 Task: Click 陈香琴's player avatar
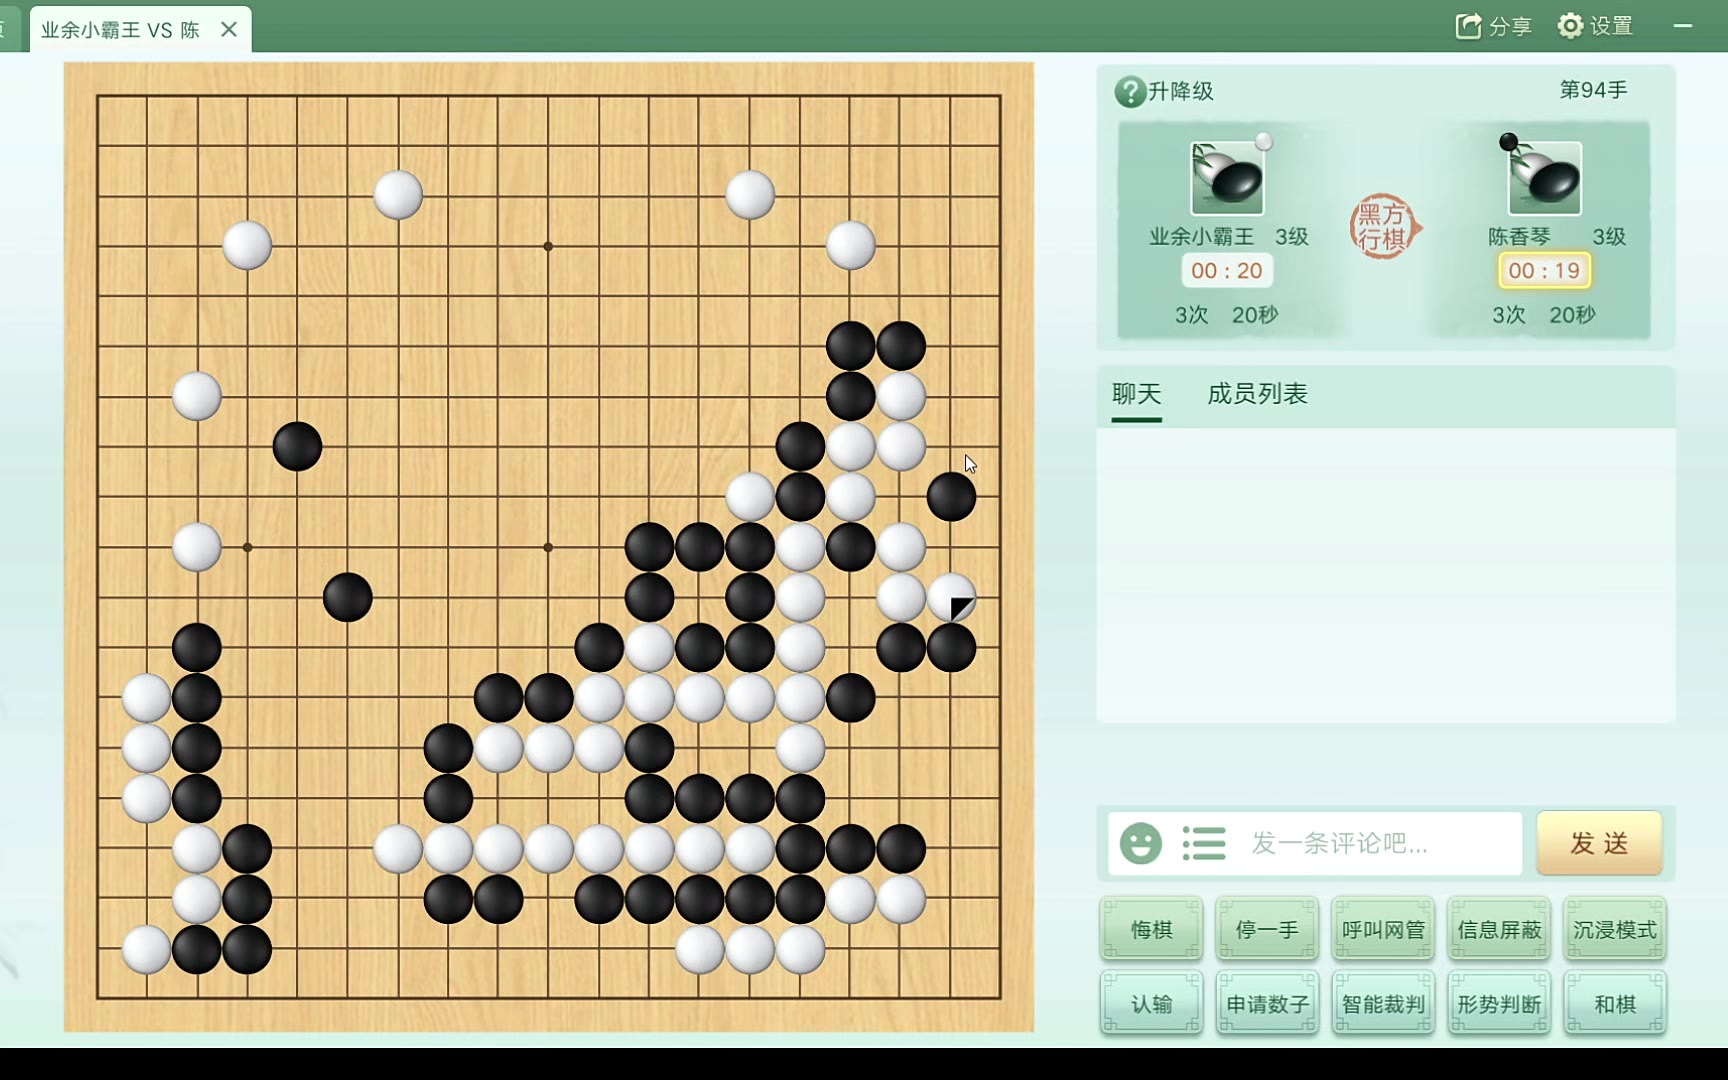pyautogui.click(x=1544, y=178)
